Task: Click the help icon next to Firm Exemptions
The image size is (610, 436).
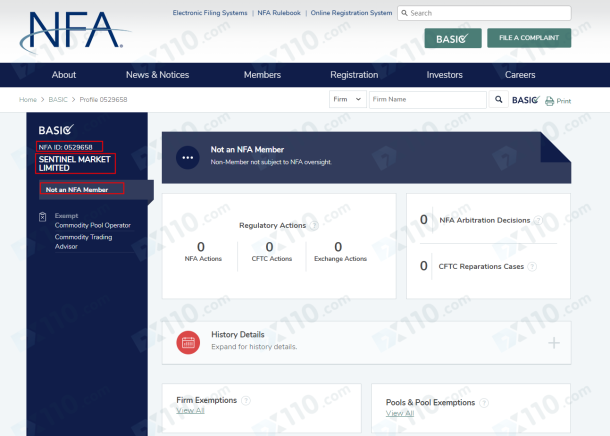Action: point(246,400)
